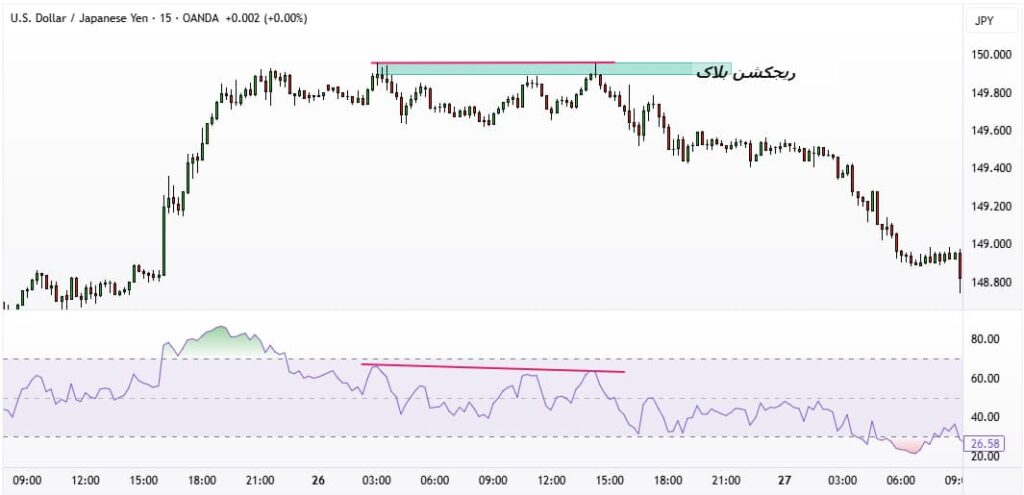The width and height of the screenshot is (1024, 495).
Task: Select the teal rectangle zone on chart
Action: [550, 69]
